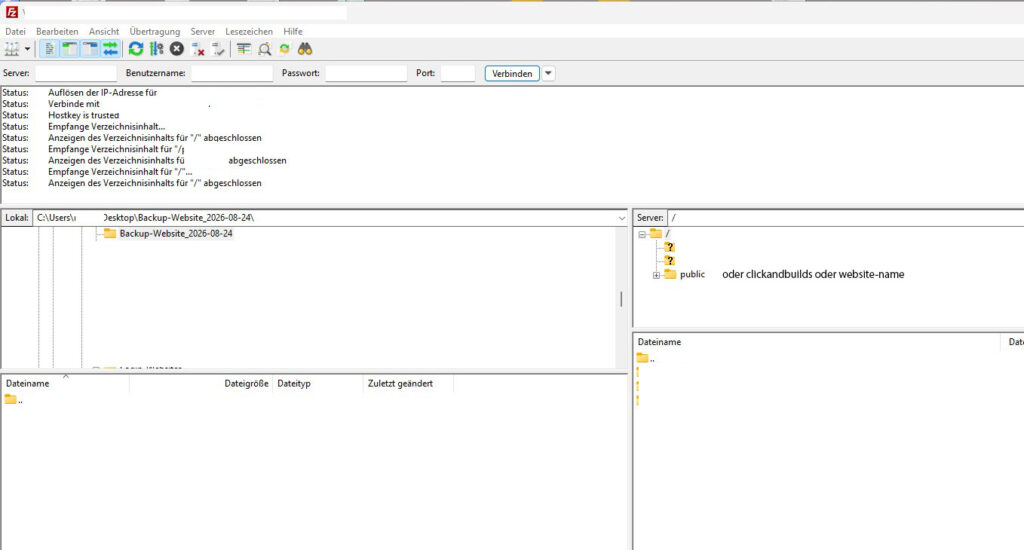The image size is (1024, 550).
Task: Select the parent folder entry in remote list
Action: (x=646, y=358)
